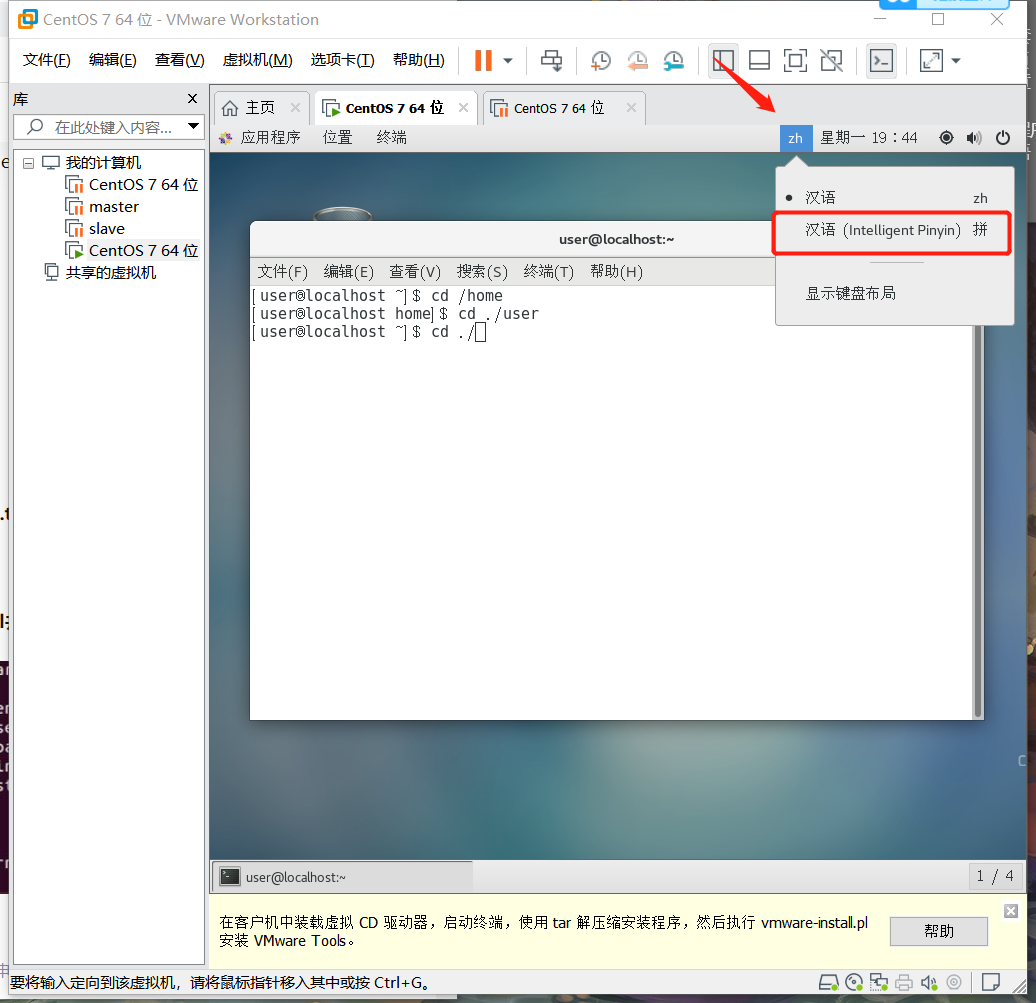Click the hard disk status bar icon
Image resolution: width=1036 pixels, height=1003 pixels.
[x=828, y=983]
